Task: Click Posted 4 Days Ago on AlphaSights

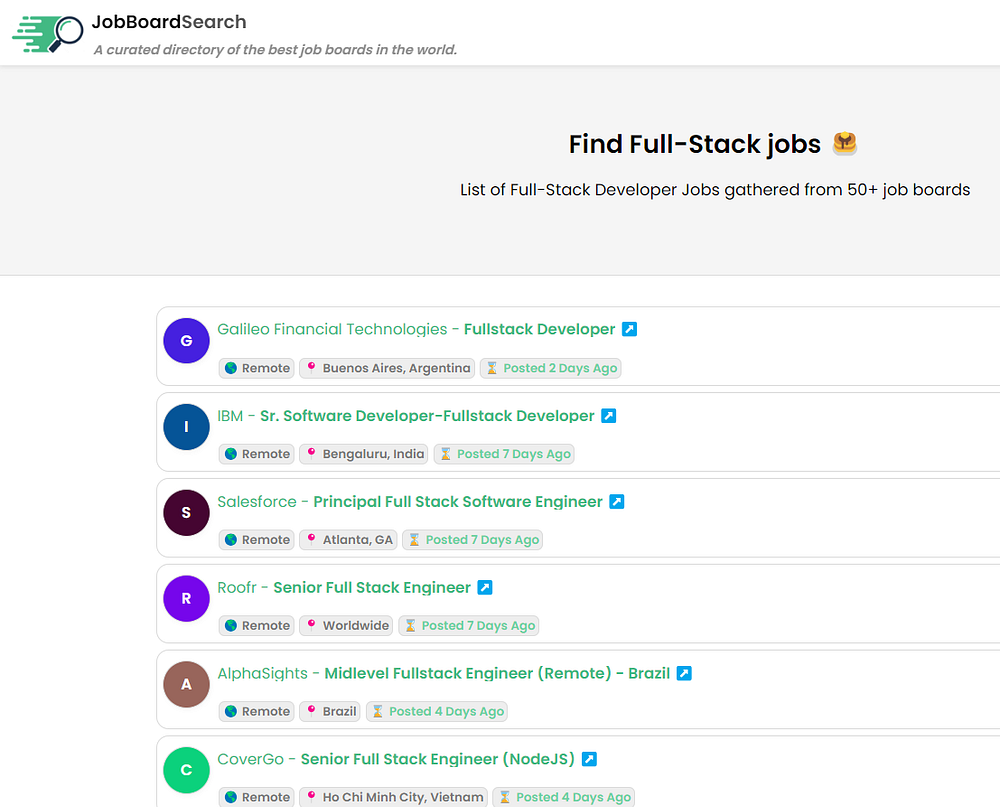Action: pos(437,712)
